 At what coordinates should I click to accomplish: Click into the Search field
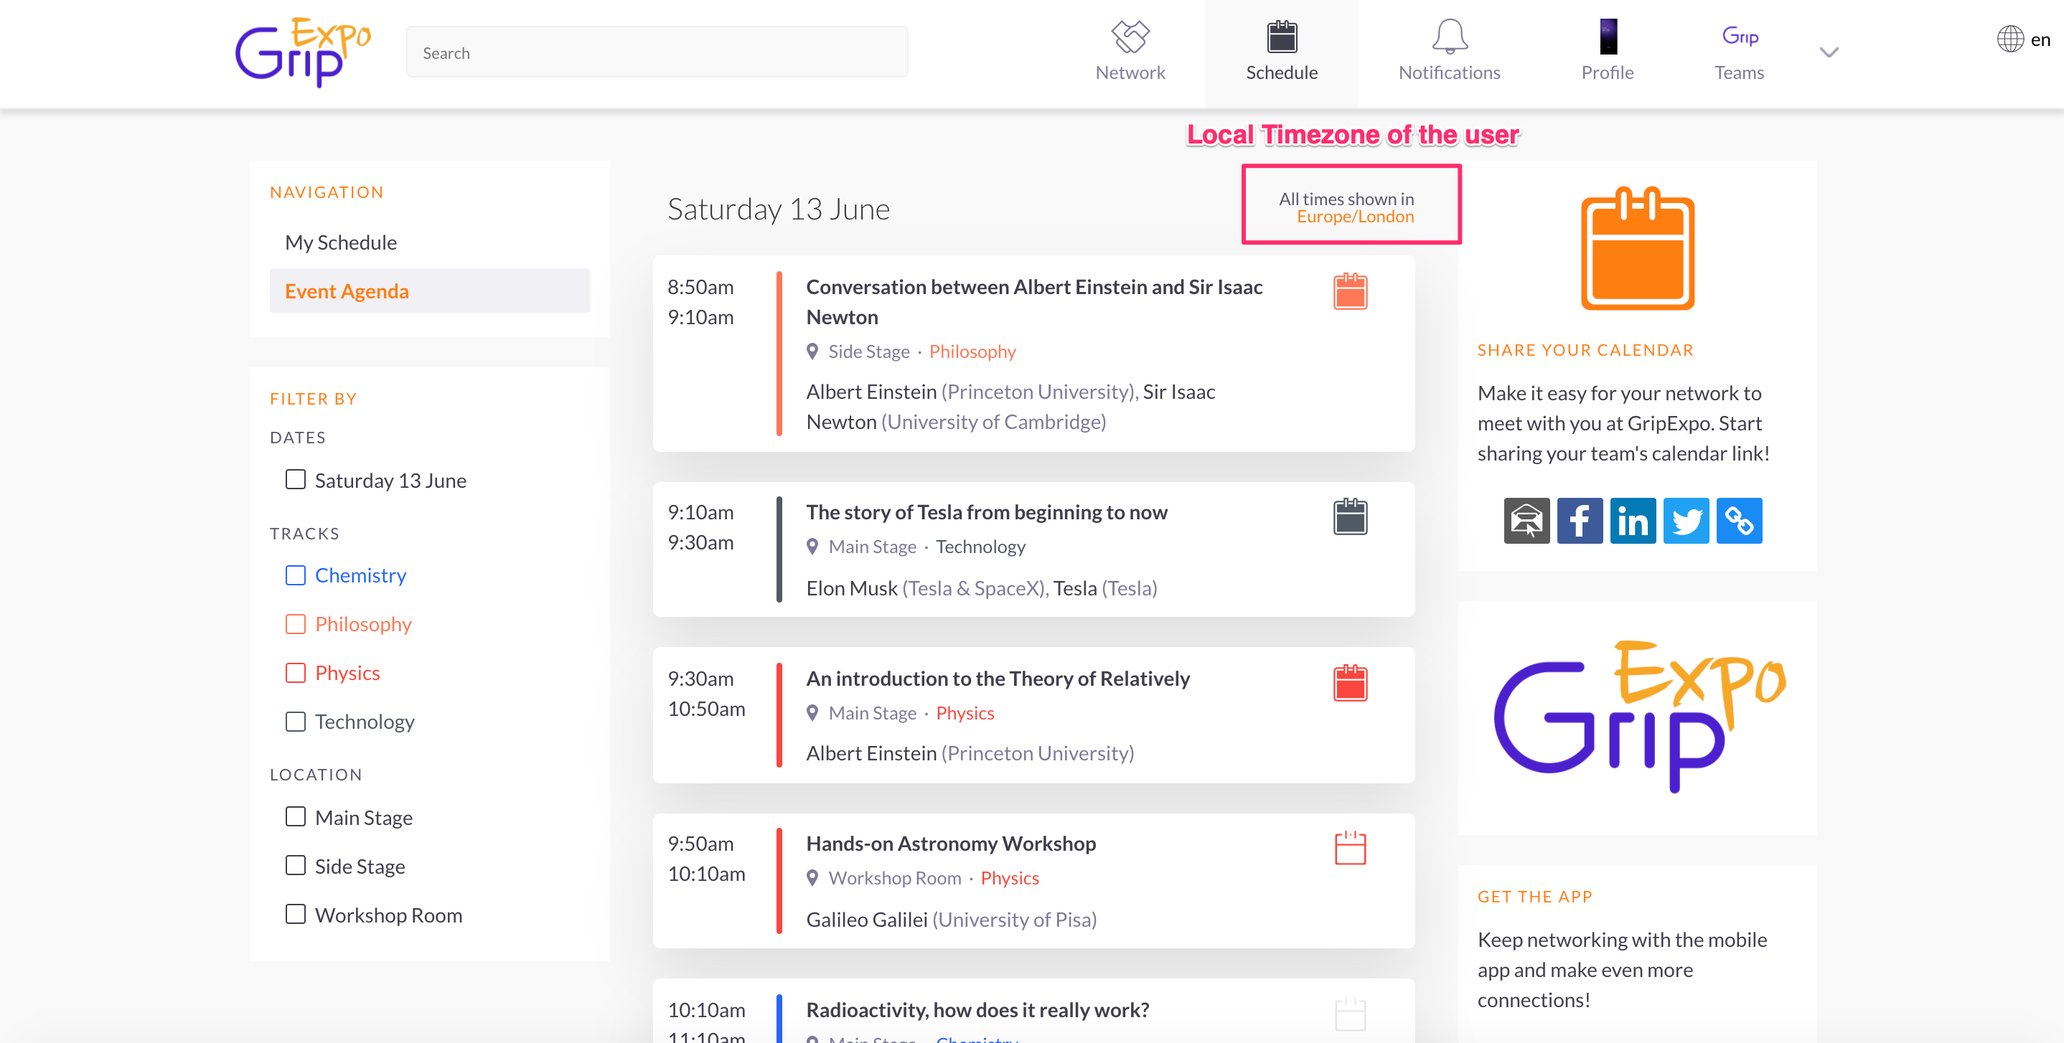click(657, 53)
